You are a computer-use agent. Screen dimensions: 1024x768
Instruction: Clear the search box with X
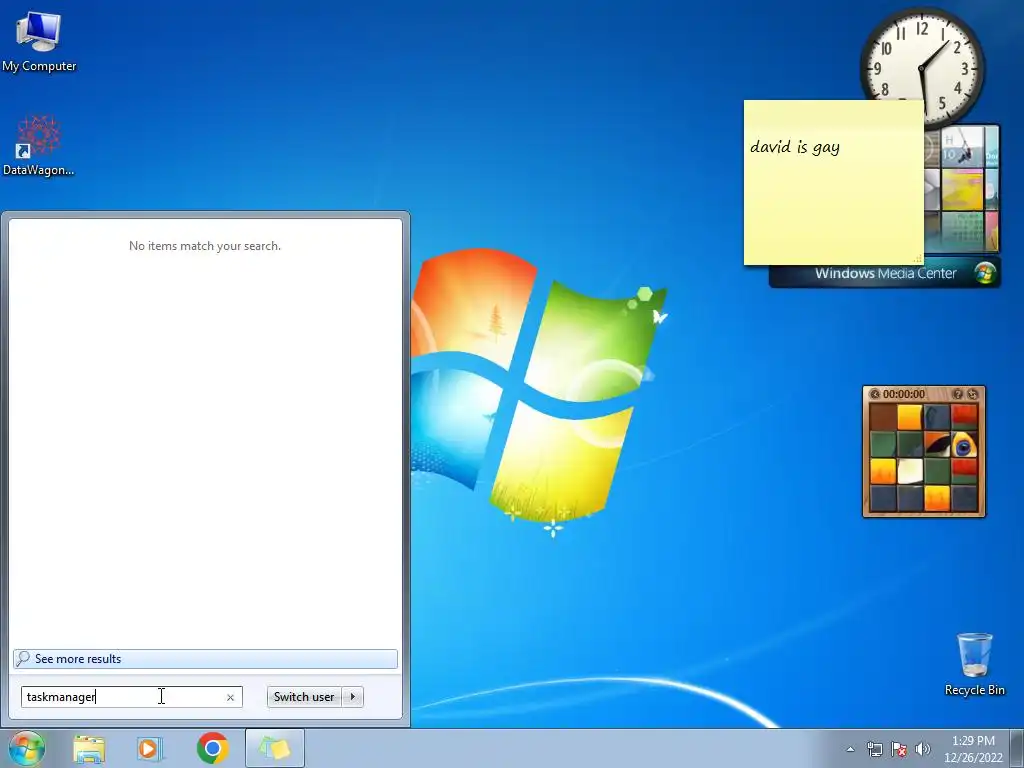pyautogui.click(x=230, y=697)
